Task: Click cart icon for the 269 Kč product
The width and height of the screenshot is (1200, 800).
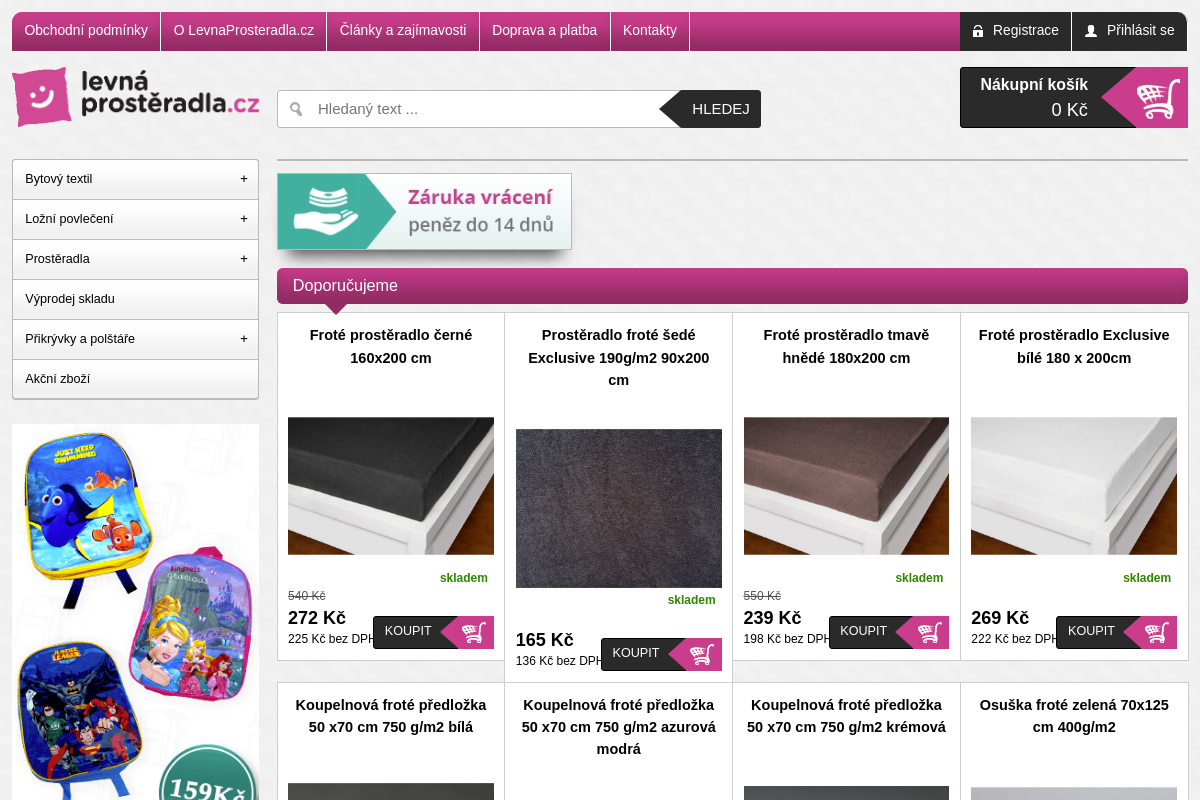Action: click(1157, 632)
